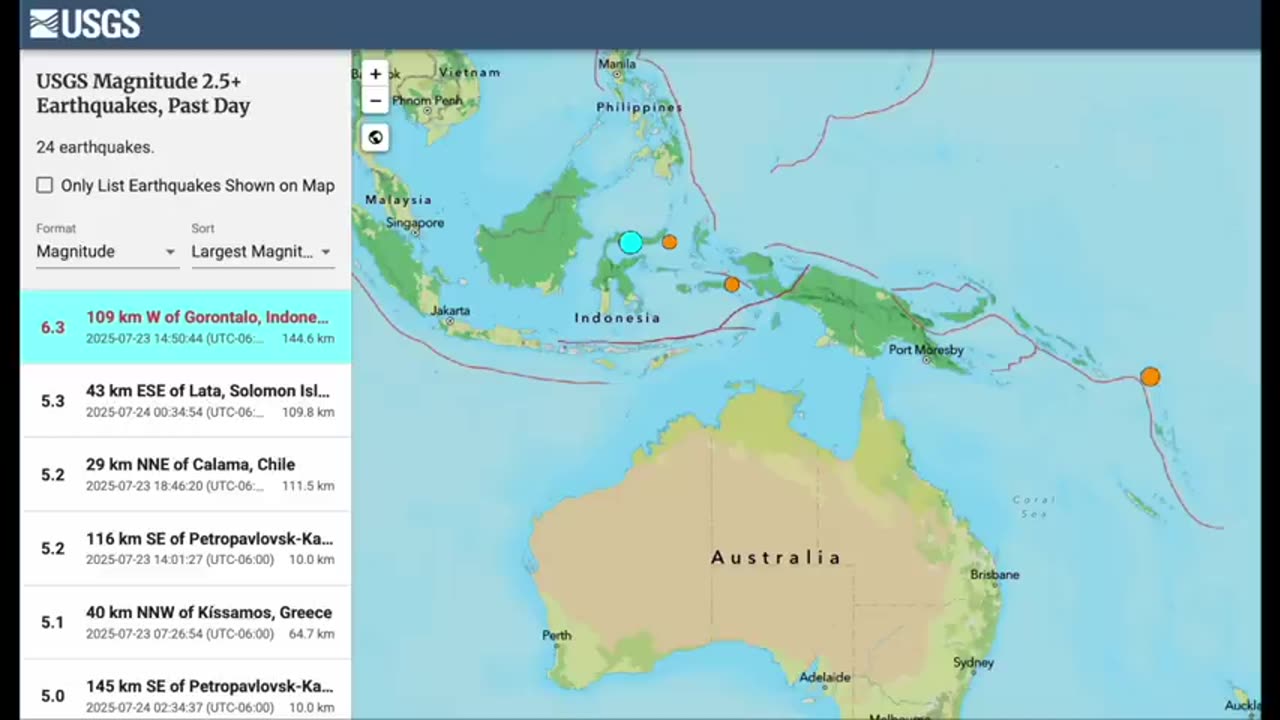The width and height of the screenshot is (1280, 720).
Task: Click the Manila city label
Action: pos(616,64)
